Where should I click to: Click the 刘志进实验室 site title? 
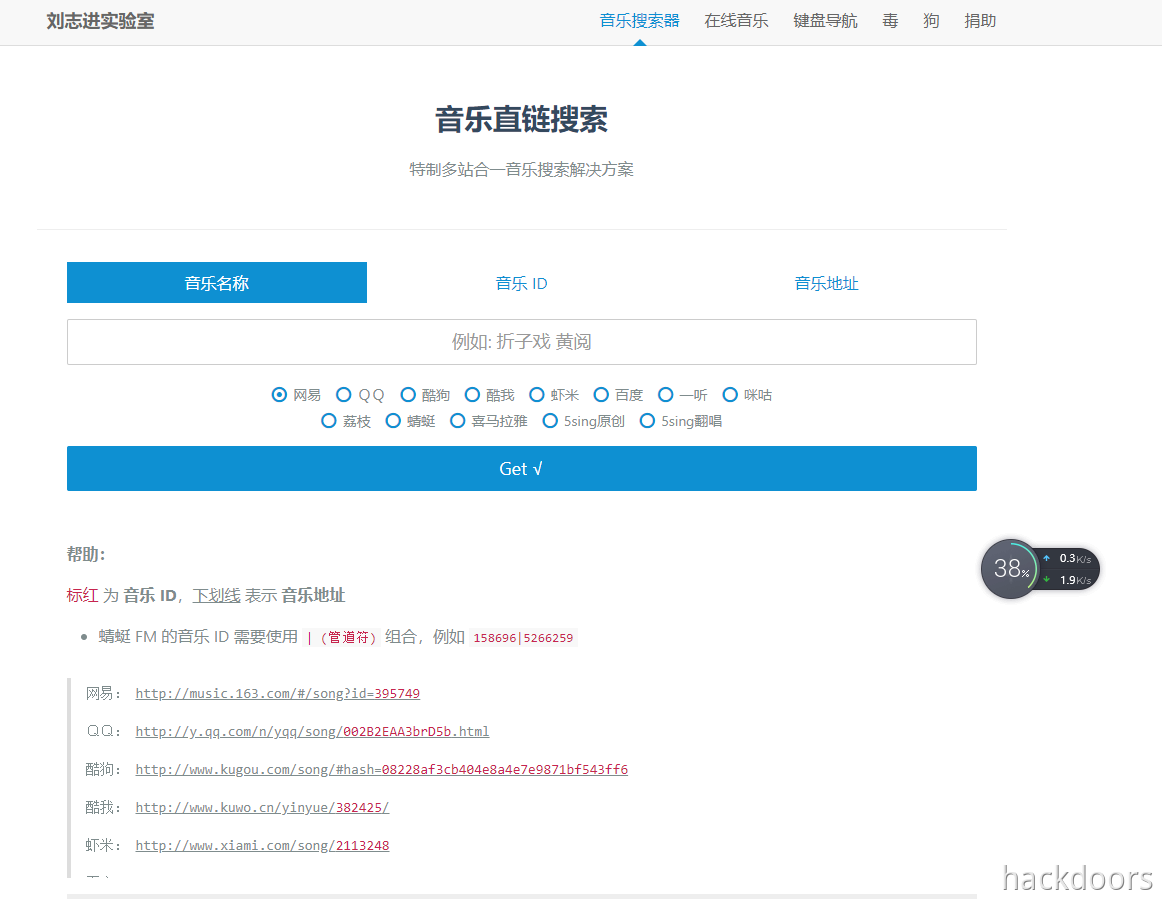[100, 21]
